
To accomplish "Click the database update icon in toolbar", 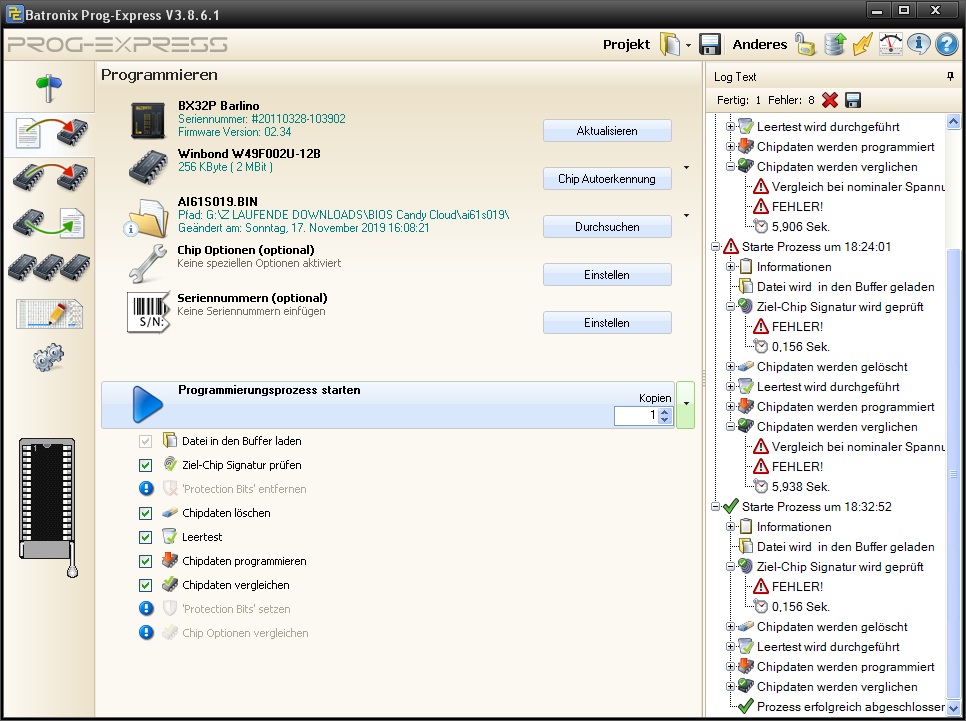I will point(834,44).
